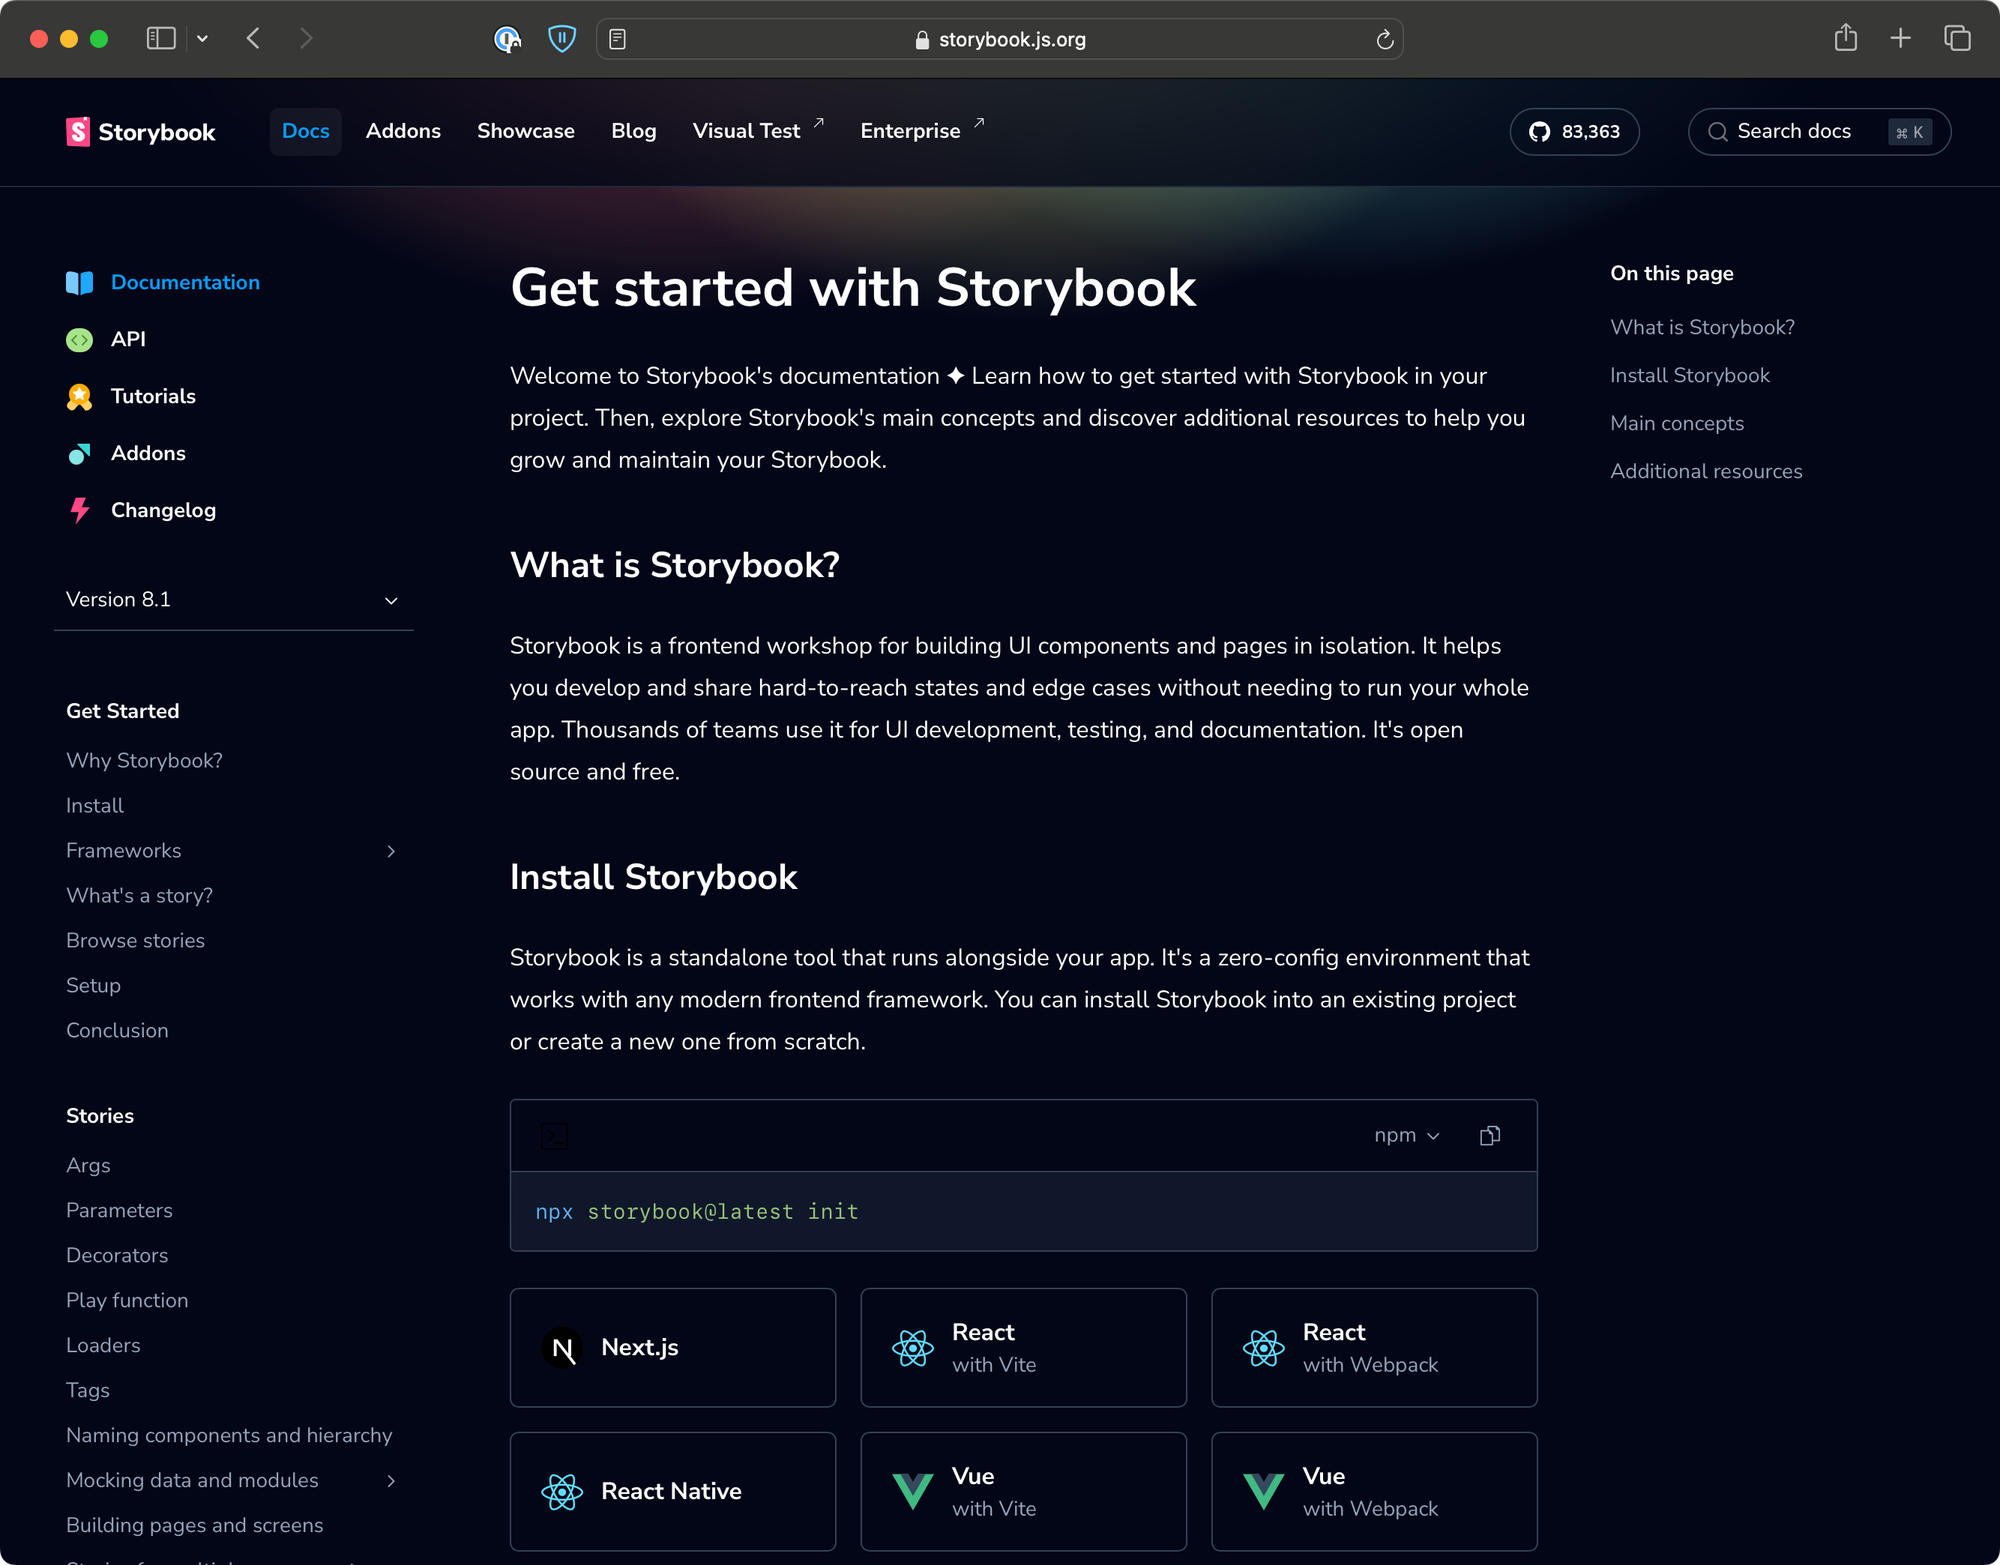Jump to Main concepts section link
Image resolution: width=2000 pixels, height=1565 pixels.
click(1676, 423)
